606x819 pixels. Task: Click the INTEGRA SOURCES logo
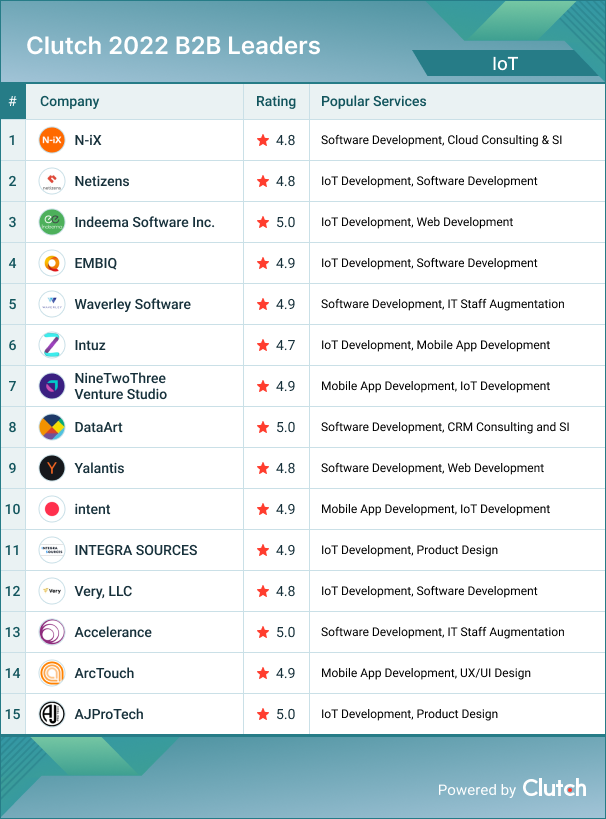pyautogui.click(x=52, y=550)
